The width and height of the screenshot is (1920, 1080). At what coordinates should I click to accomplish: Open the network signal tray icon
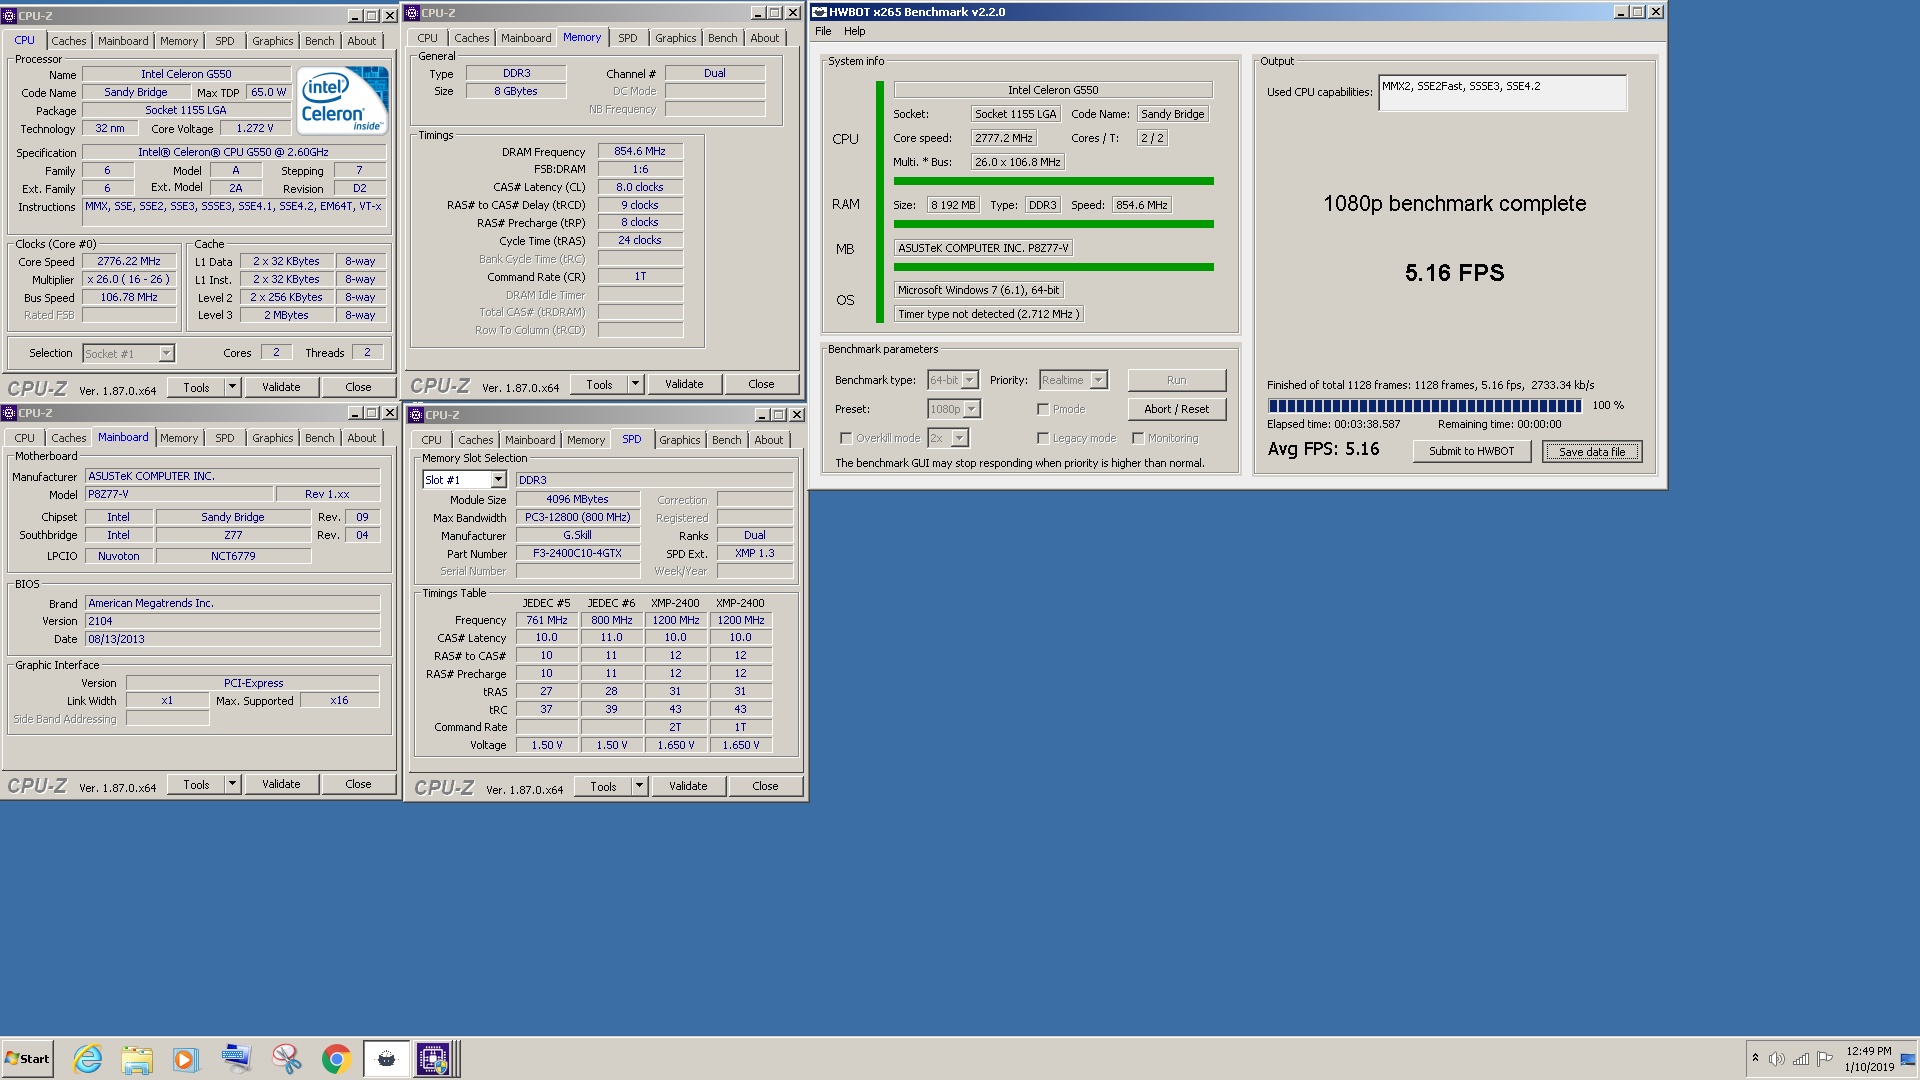[x=1801, y=1059]
